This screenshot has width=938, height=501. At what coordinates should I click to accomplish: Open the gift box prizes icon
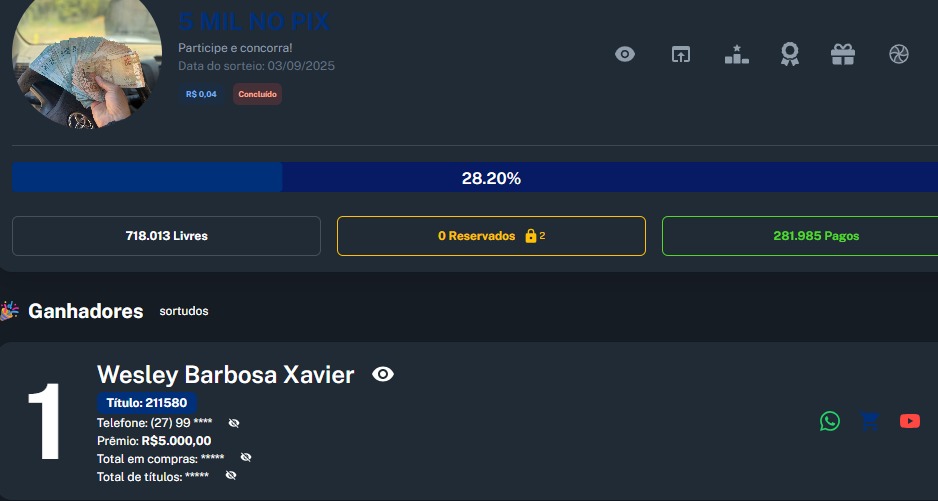843,55
